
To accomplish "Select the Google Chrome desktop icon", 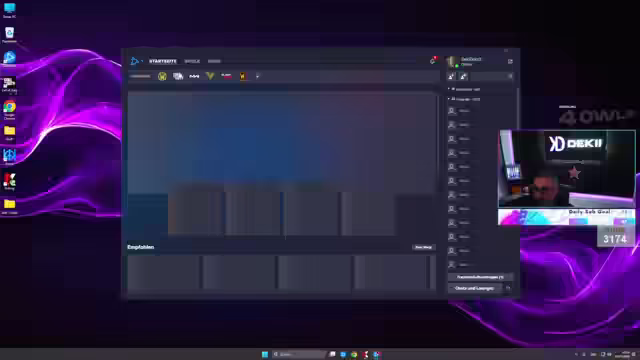I will click(x=9, y=109).
